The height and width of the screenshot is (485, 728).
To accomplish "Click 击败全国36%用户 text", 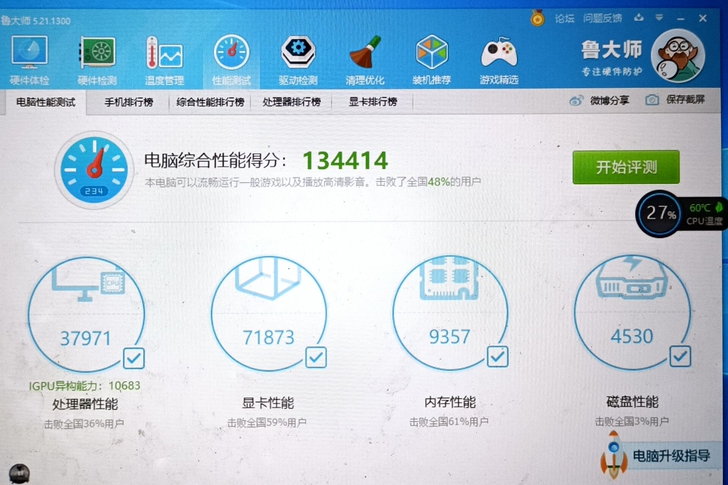I will coord(84,424).
